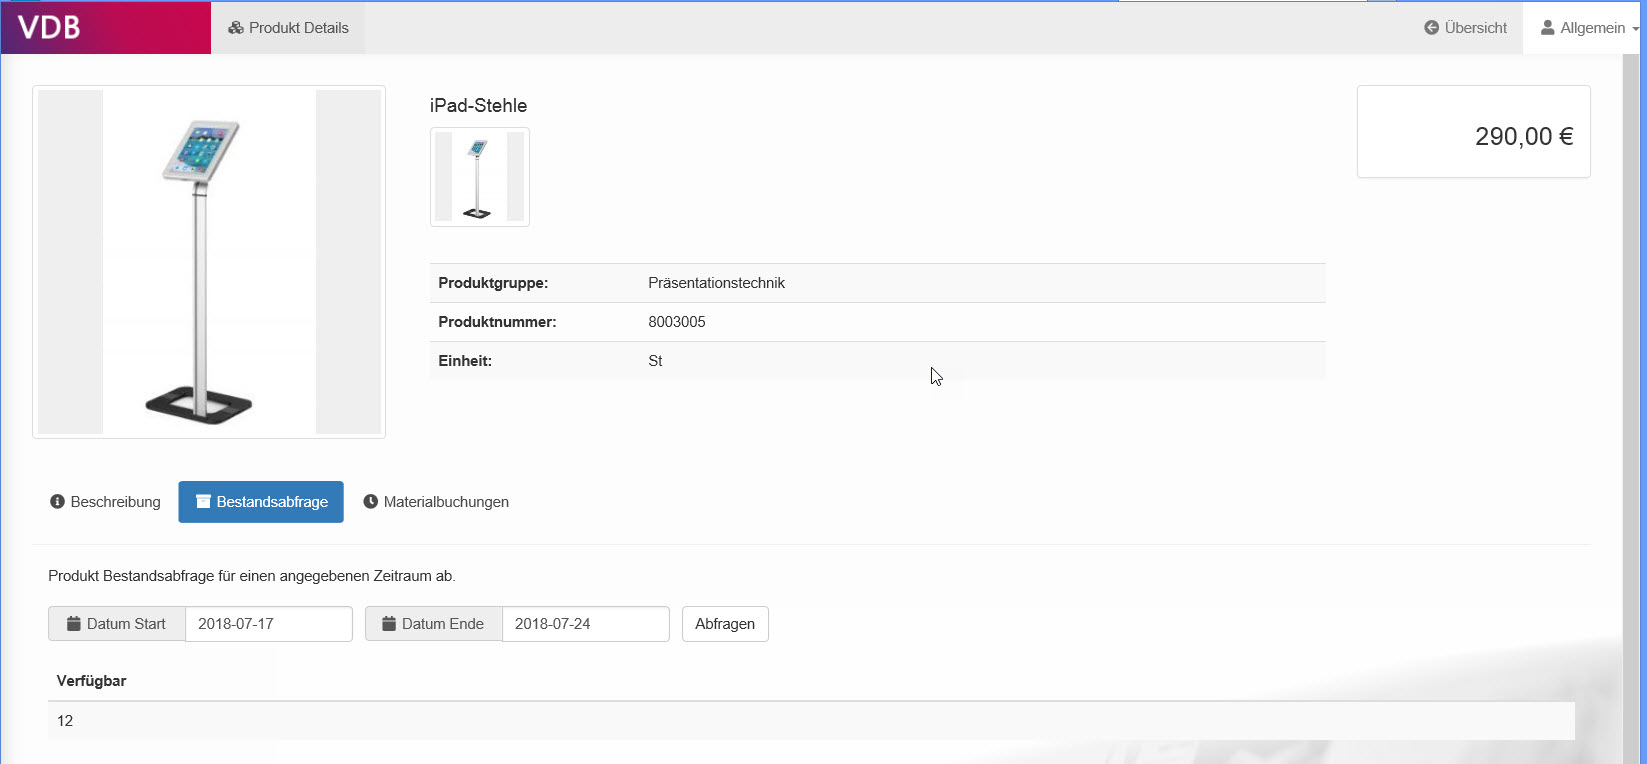Click the calendar icon beside Datum Start
The width and height of the screenshot is (1647, 764).
coord(74,624)
